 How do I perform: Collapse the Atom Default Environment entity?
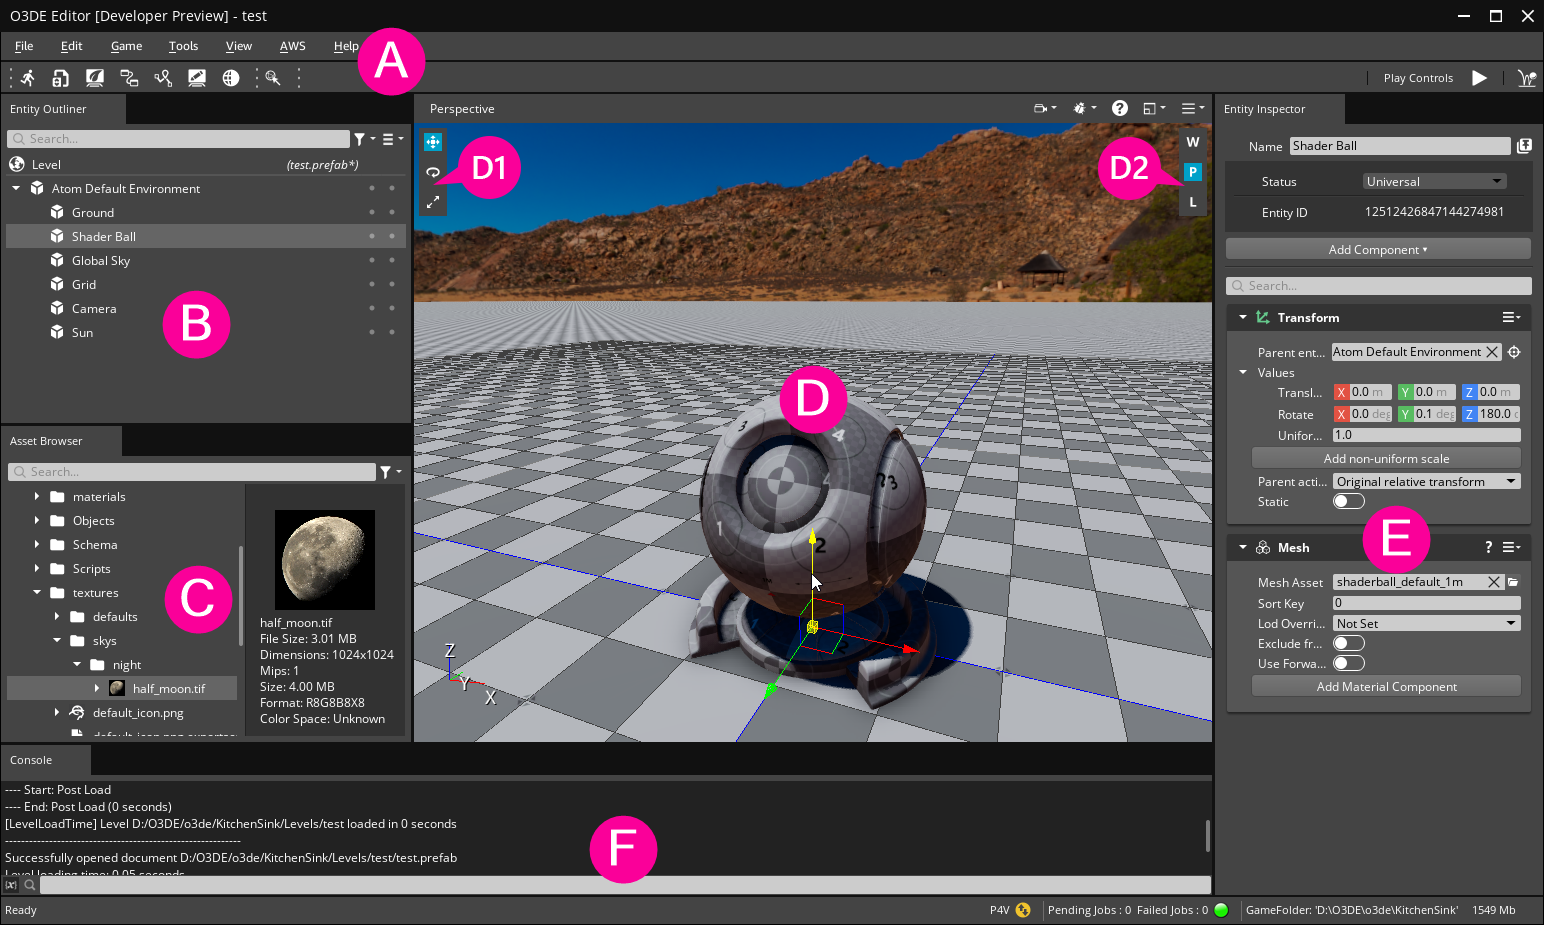[16, 188]
